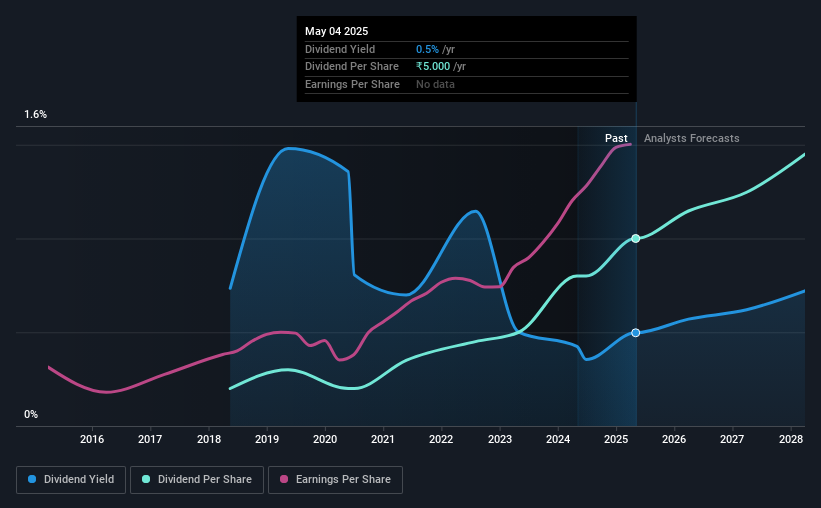Click the blue data point marker on chart
The height and width of the screenshot is (508, 821).
[636, 333]
